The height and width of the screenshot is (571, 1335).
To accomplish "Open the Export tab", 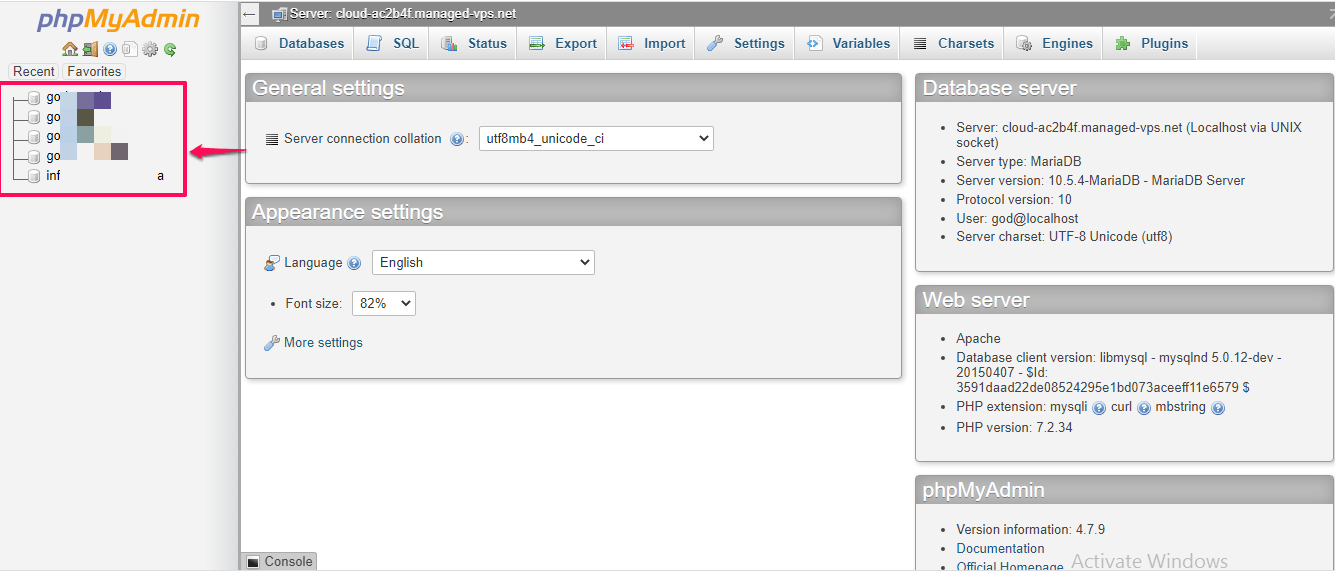I will (562, 43).
